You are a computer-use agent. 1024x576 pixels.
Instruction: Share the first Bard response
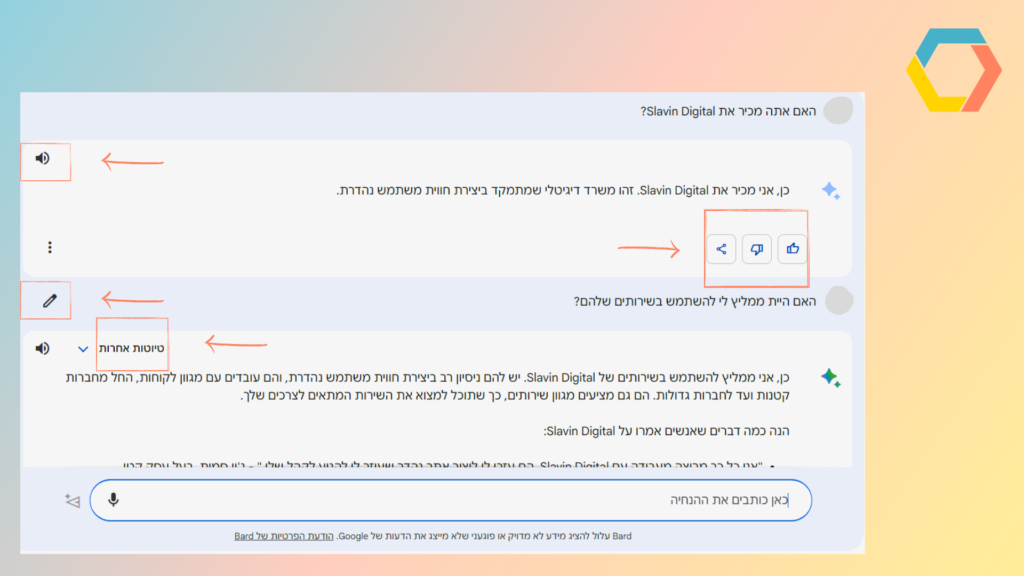pos(721,249)
